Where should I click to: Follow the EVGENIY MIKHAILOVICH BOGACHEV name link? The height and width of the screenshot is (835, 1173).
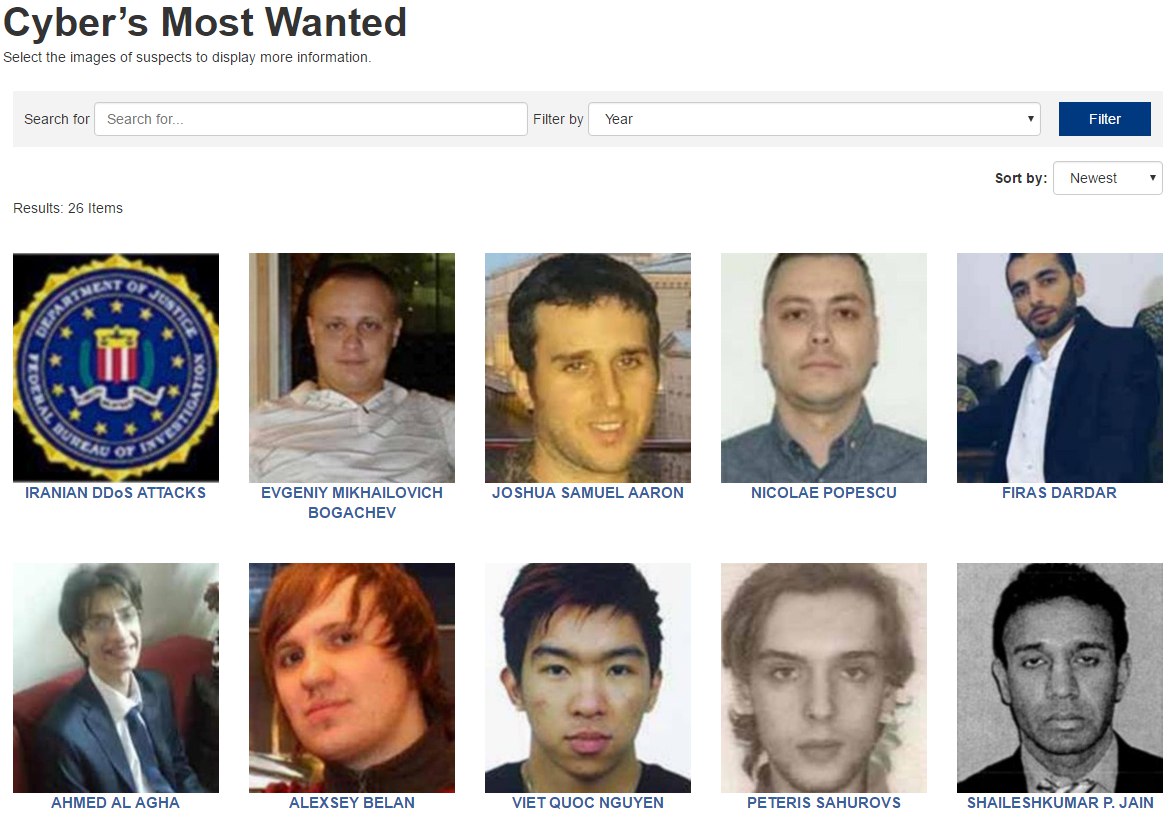(352, 503)
